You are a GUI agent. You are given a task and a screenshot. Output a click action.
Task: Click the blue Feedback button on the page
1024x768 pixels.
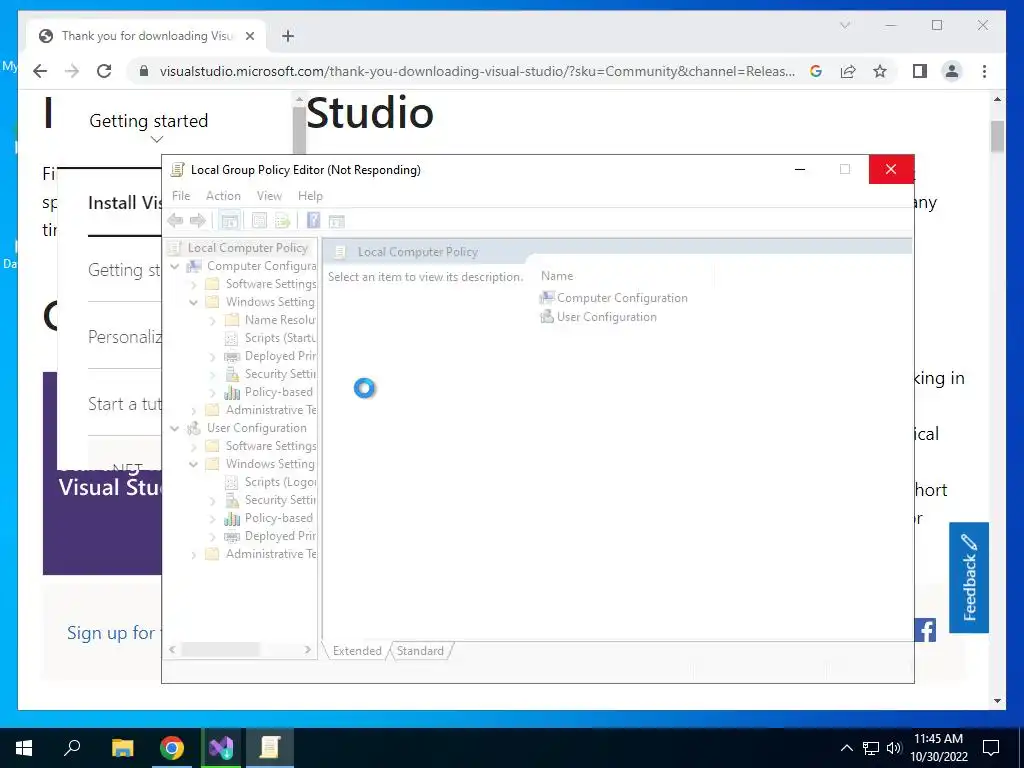(968, 577)
